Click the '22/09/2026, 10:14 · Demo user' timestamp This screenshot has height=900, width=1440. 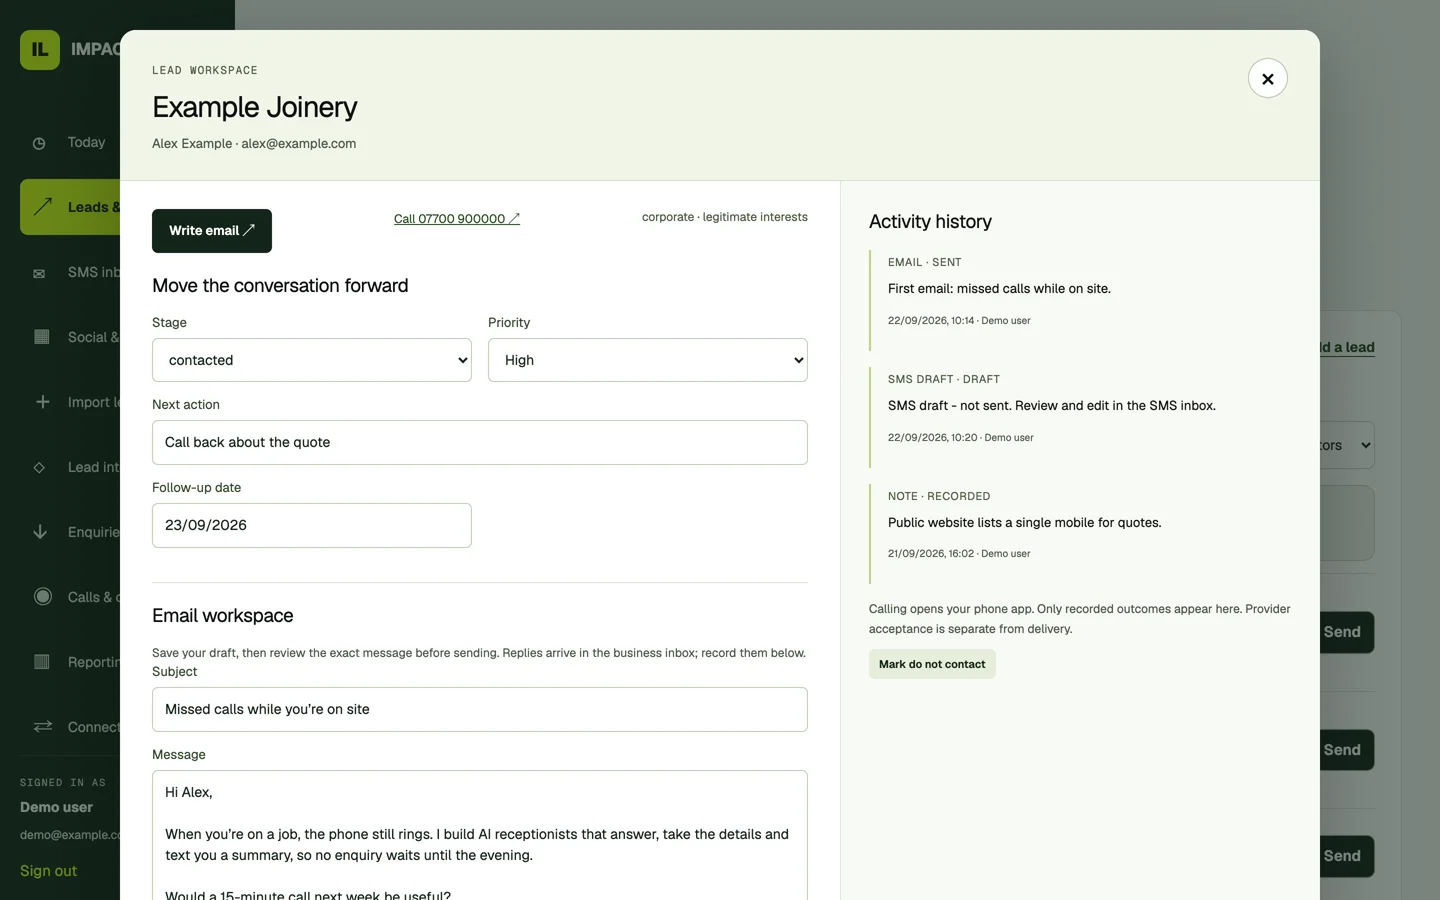pos(959,321)
